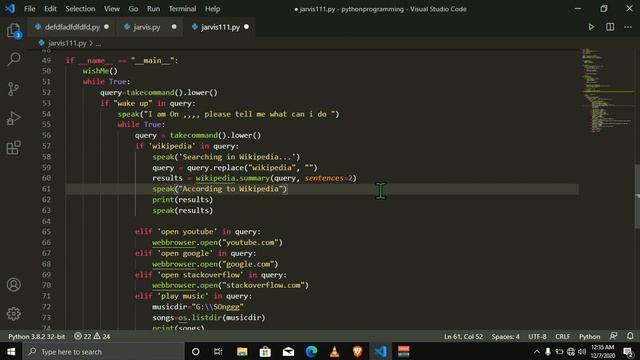Change the Python language mode
The width and height of the screenshot is (640, 360).
[x=589, y=336]
